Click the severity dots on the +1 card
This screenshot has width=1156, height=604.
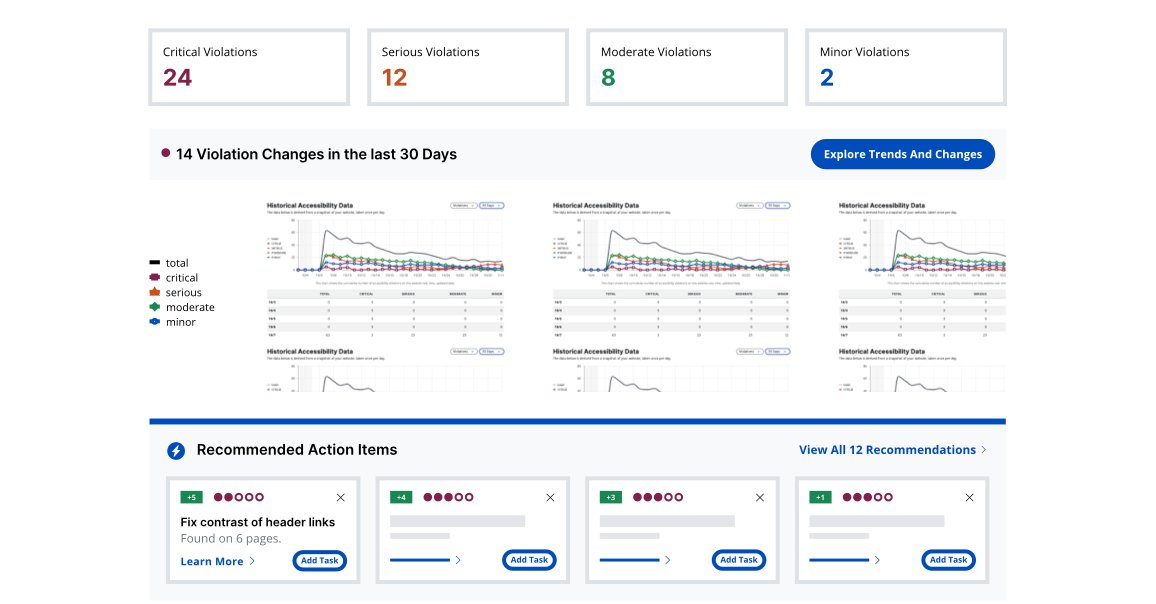(868, 498)
